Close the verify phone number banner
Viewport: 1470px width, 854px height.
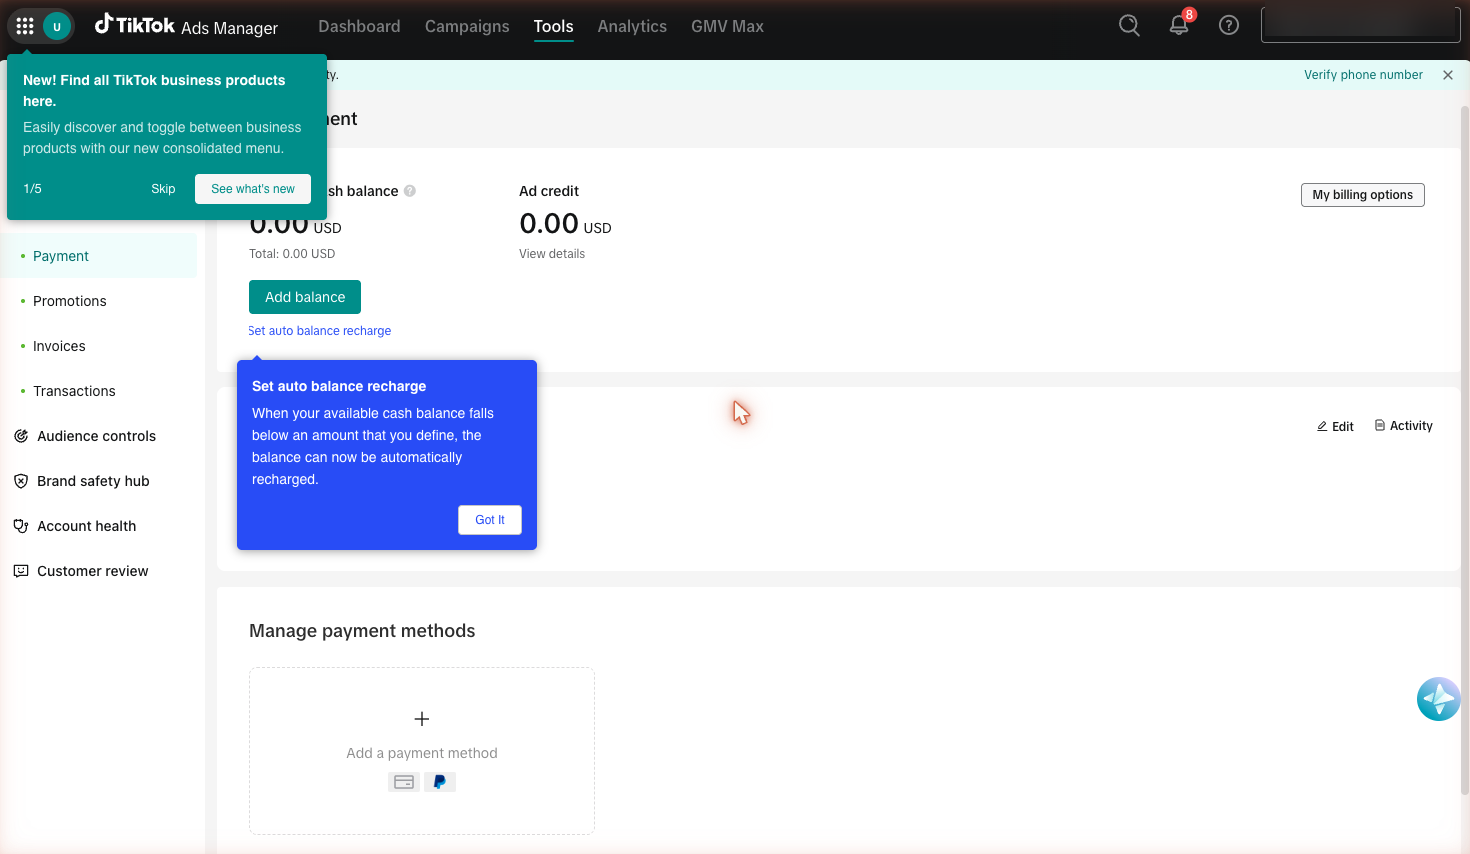pos(1448,75)
